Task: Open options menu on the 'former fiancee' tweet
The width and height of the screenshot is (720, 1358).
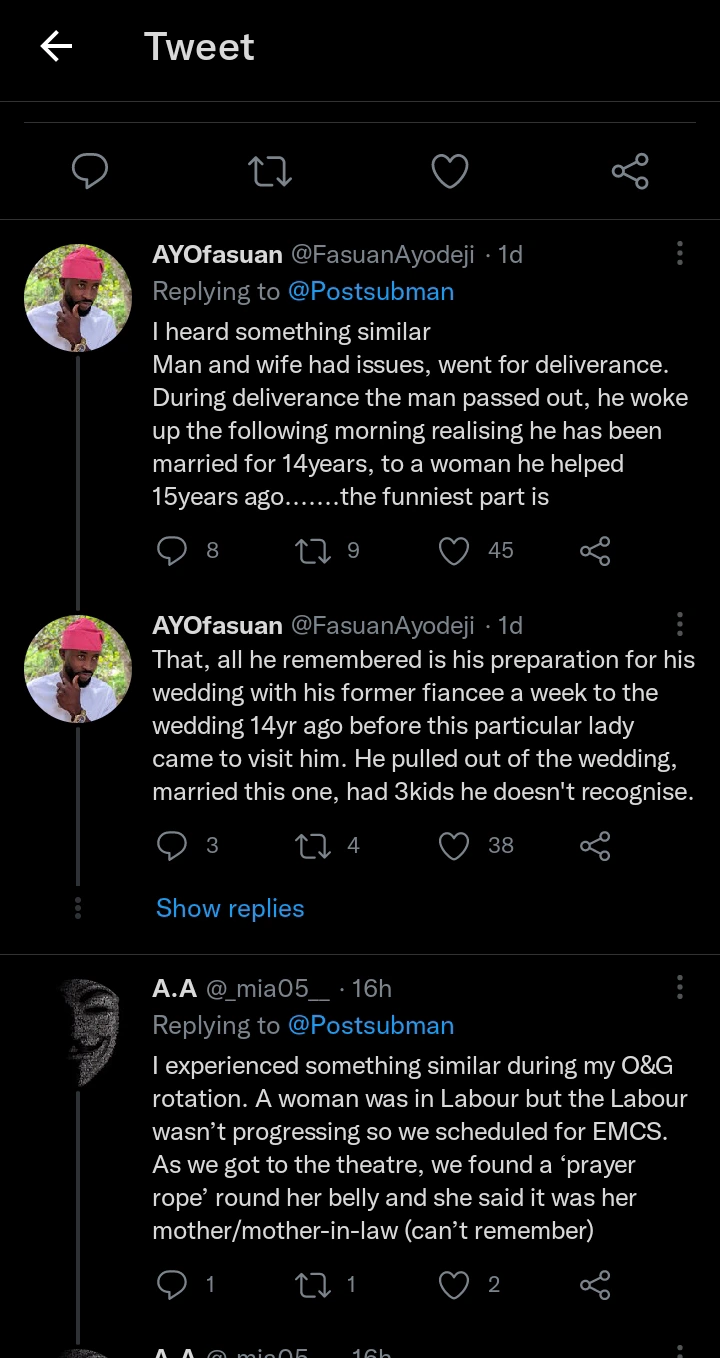Action: pyautogui.click(x=680, y=625)
